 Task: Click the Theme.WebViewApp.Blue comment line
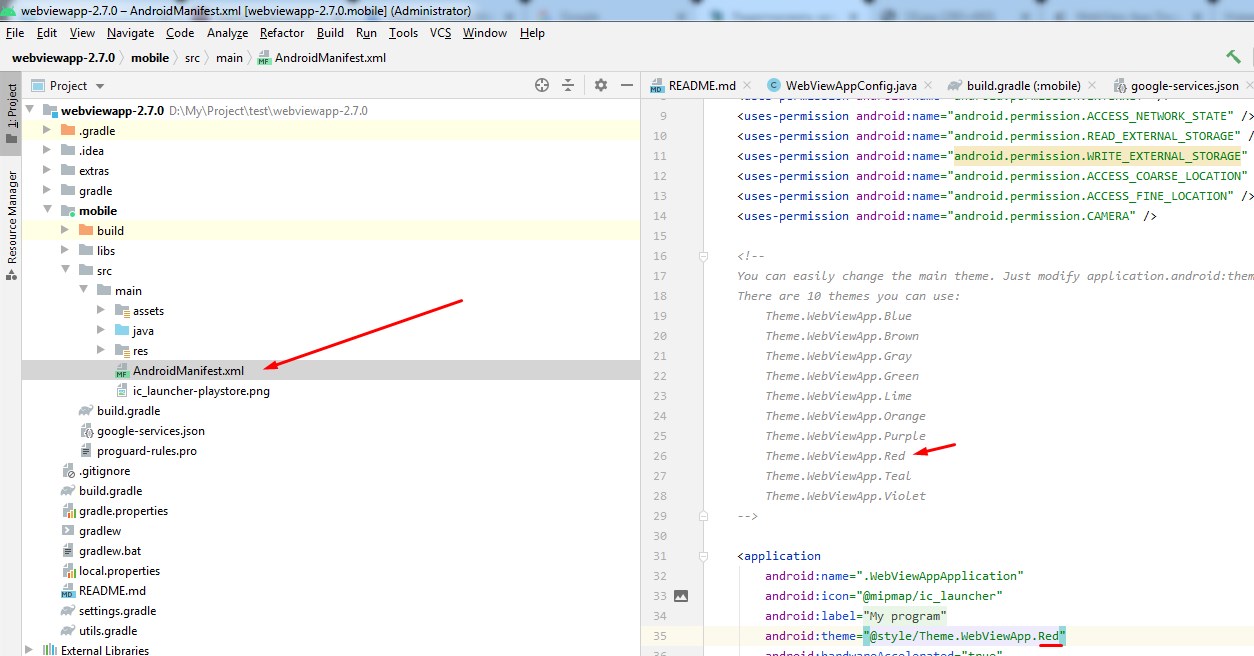click(838, 316)
